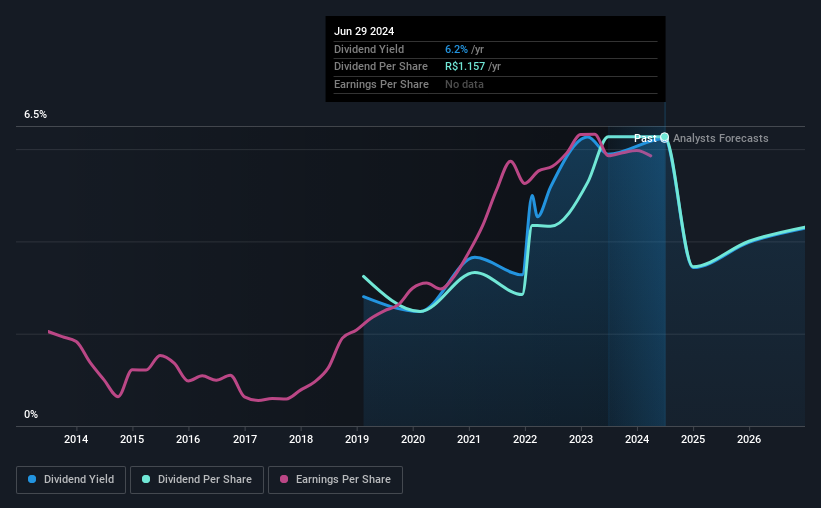This screenshot has height=508, width=821.
Task: Click the blue Dividend Yield legend dot
Action: pyautogui.click(x=32, y=479)
